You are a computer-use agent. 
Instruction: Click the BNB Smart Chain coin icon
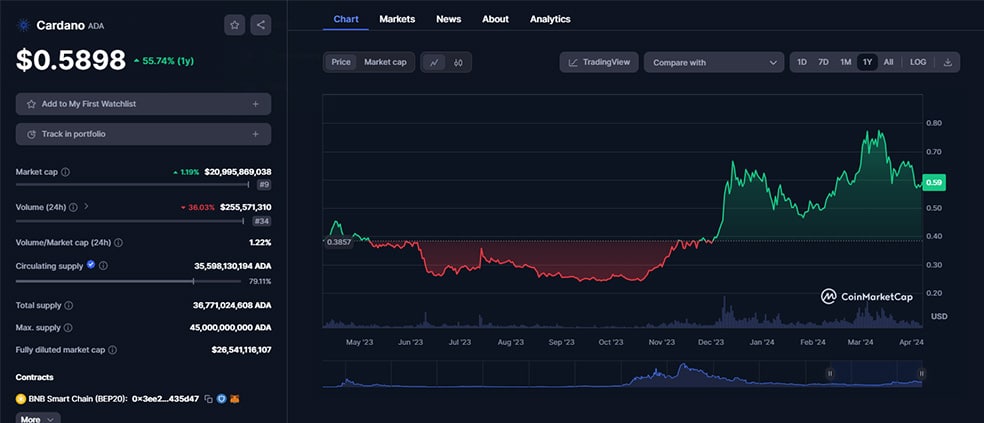tap(20, 399)
